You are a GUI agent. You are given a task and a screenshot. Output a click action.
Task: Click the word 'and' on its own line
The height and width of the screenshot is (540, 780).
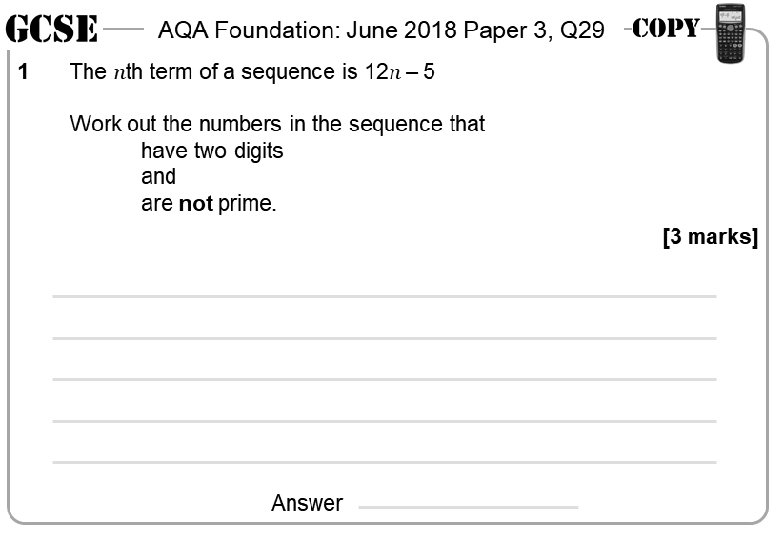(x=159, y=177)
